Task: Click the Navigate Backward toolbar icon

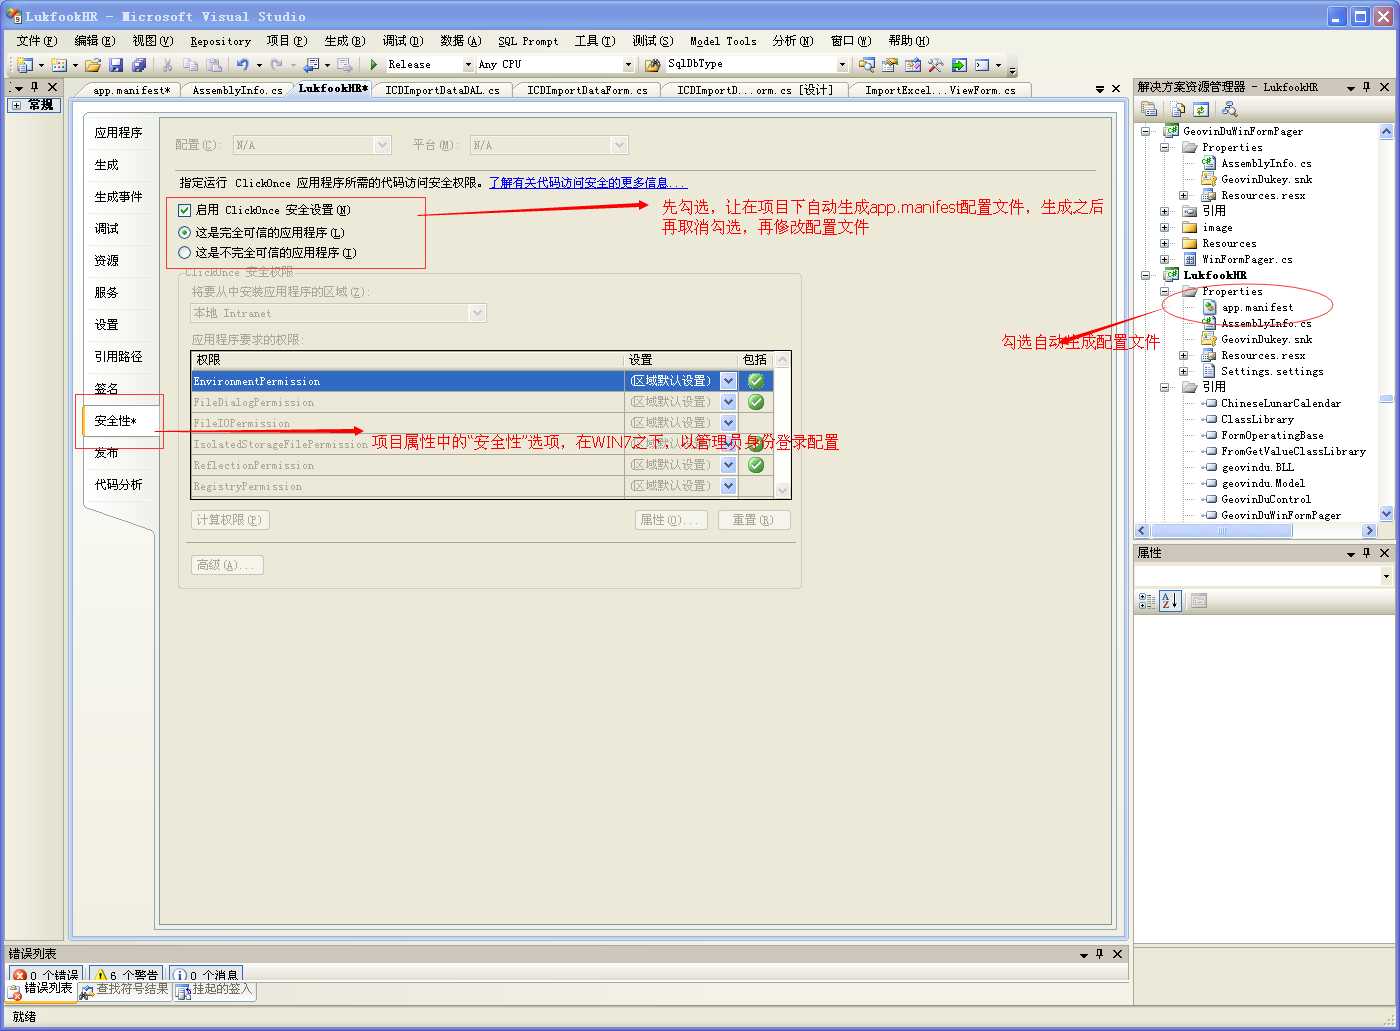Action: coord(311,65)
